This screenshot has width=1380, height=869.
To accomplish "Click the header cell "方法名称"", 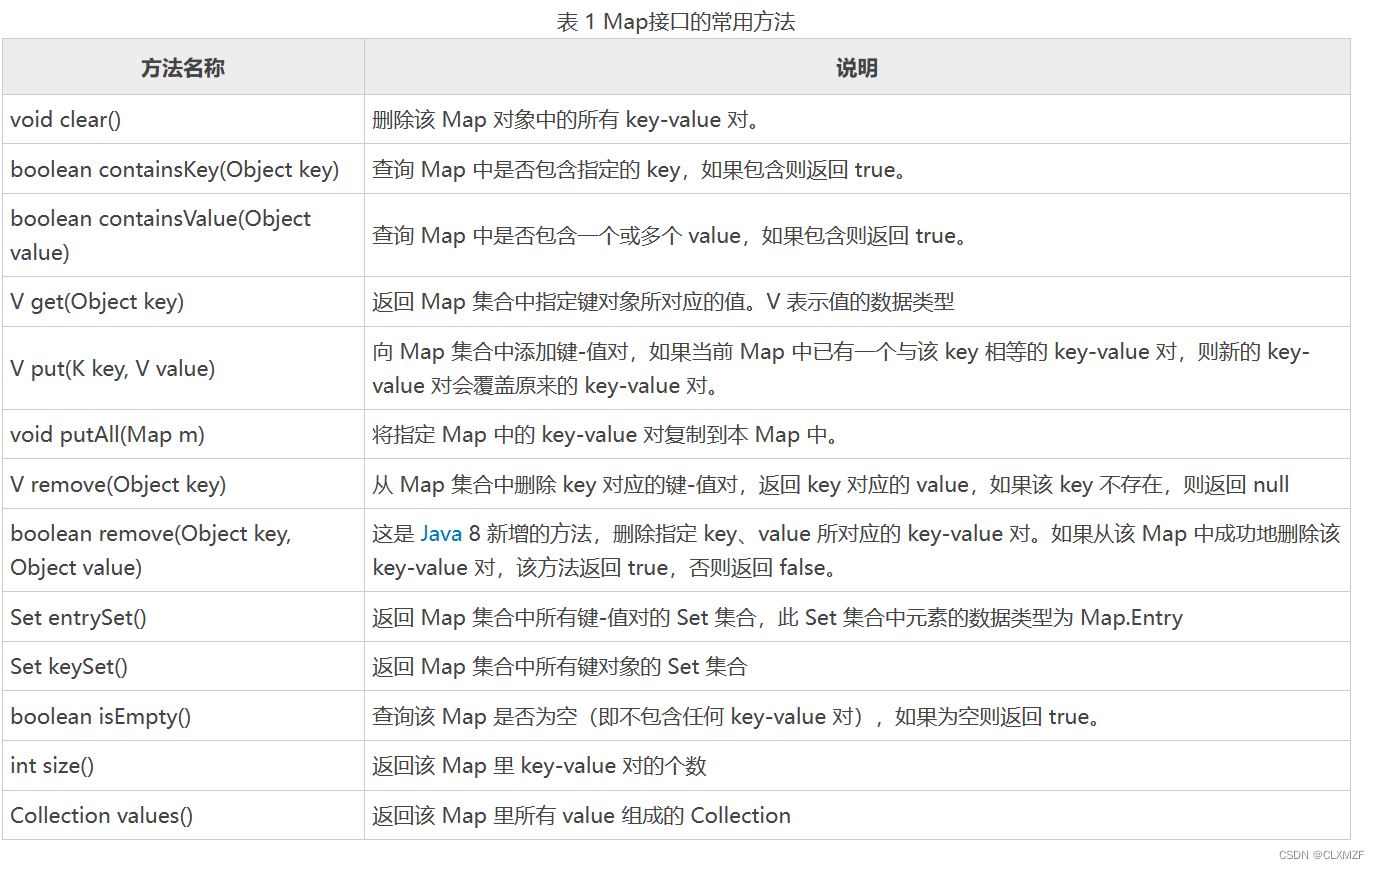I will tap(183, 67).
